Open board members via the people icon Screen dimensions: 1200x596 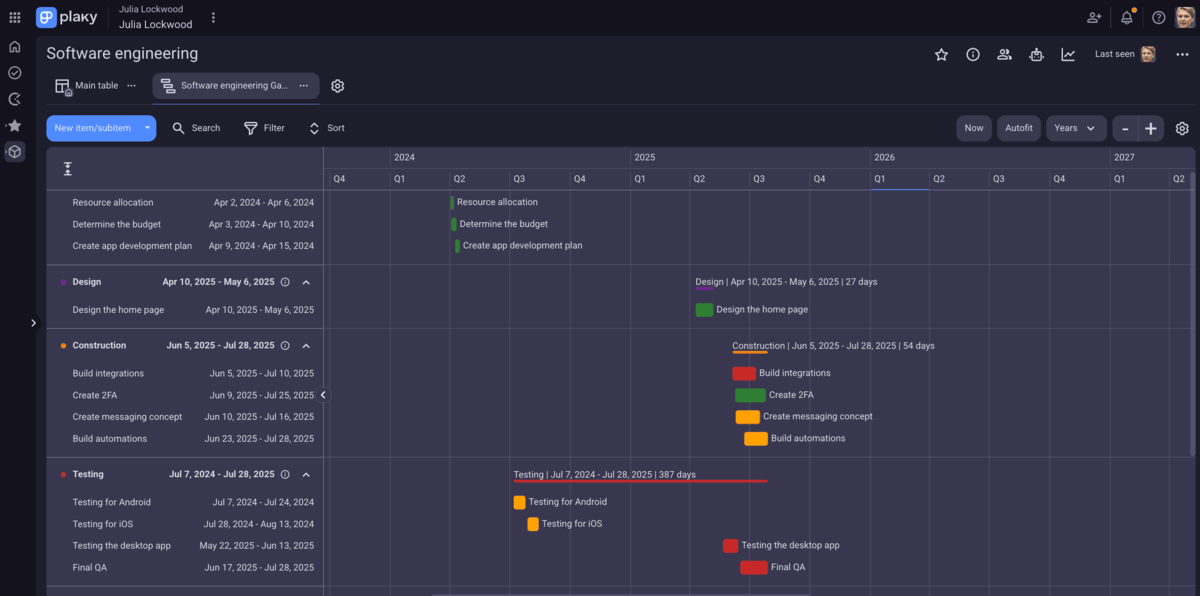(1004, 54)
